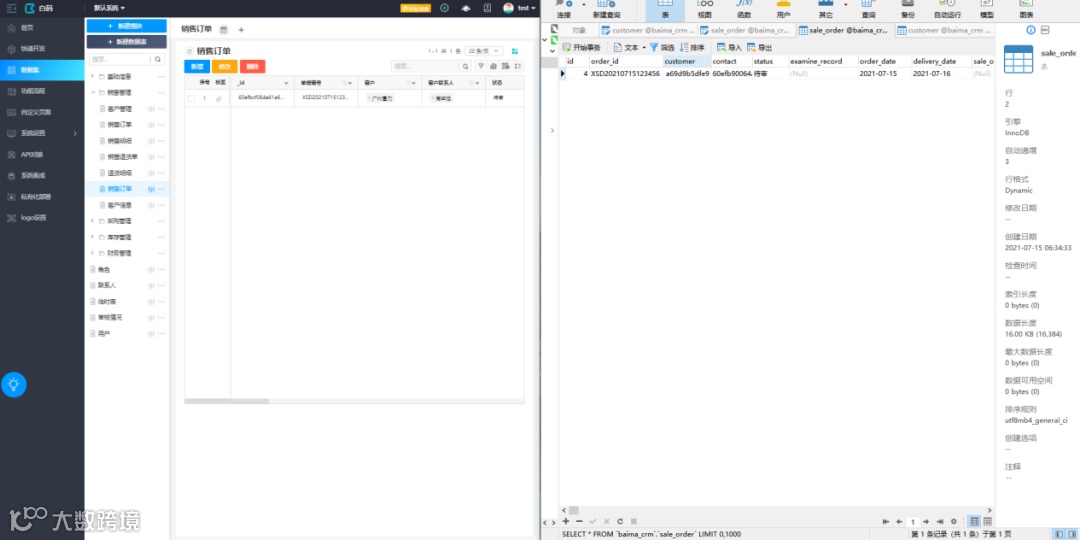Click the 新建模块 button

(126, 25)
